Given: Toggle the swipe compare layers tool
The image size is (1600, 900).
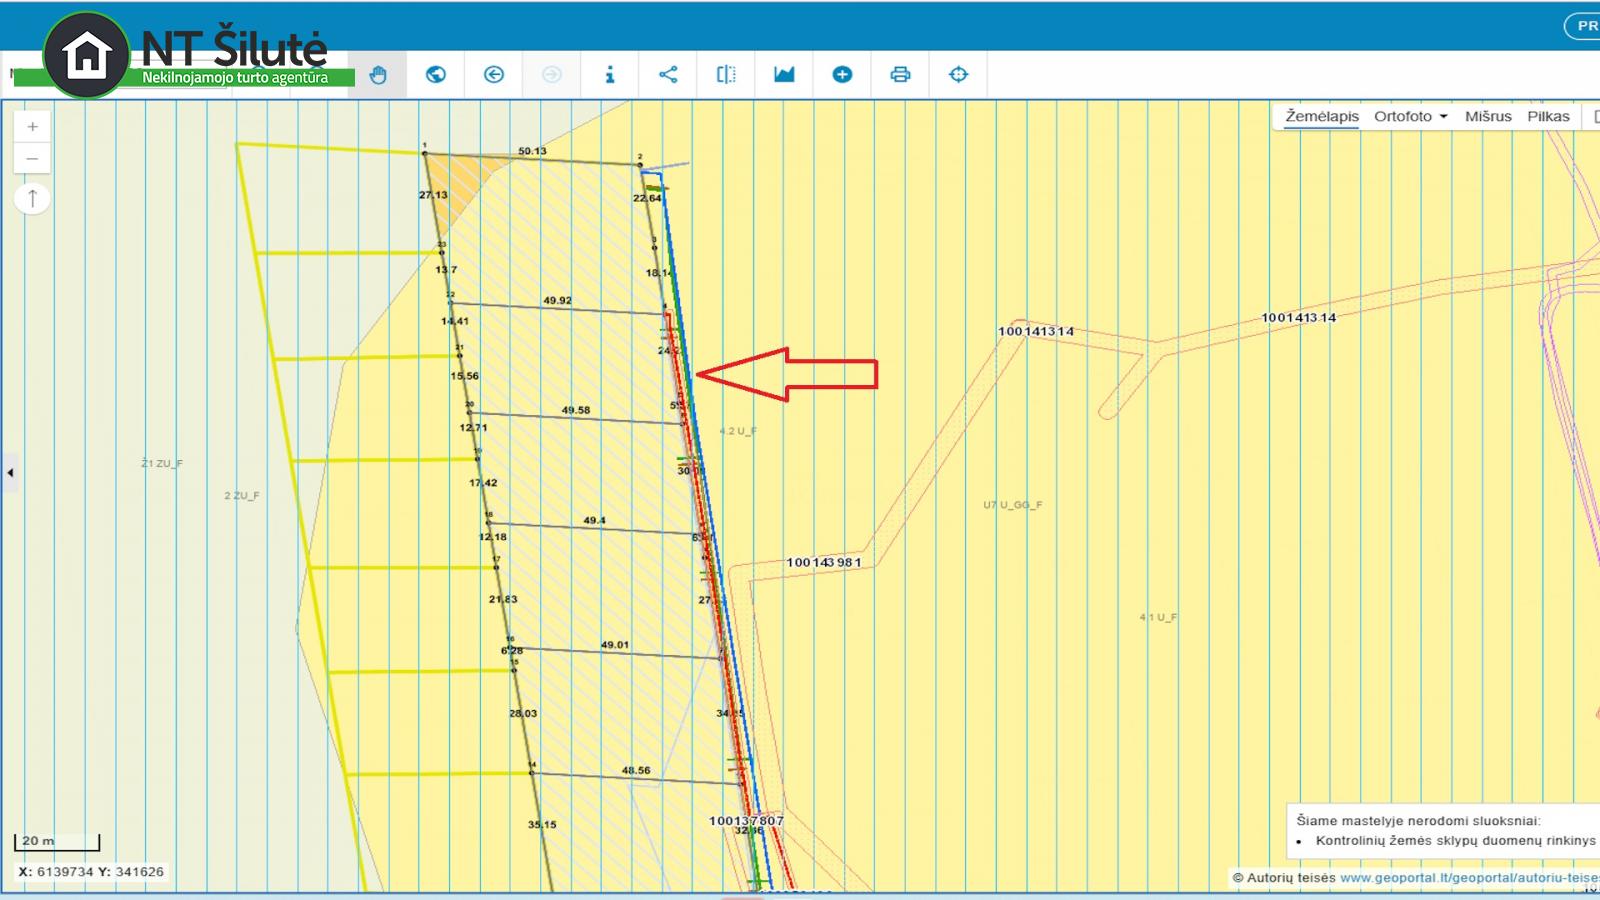Looking at the screenshot, I should coord(726,75).
